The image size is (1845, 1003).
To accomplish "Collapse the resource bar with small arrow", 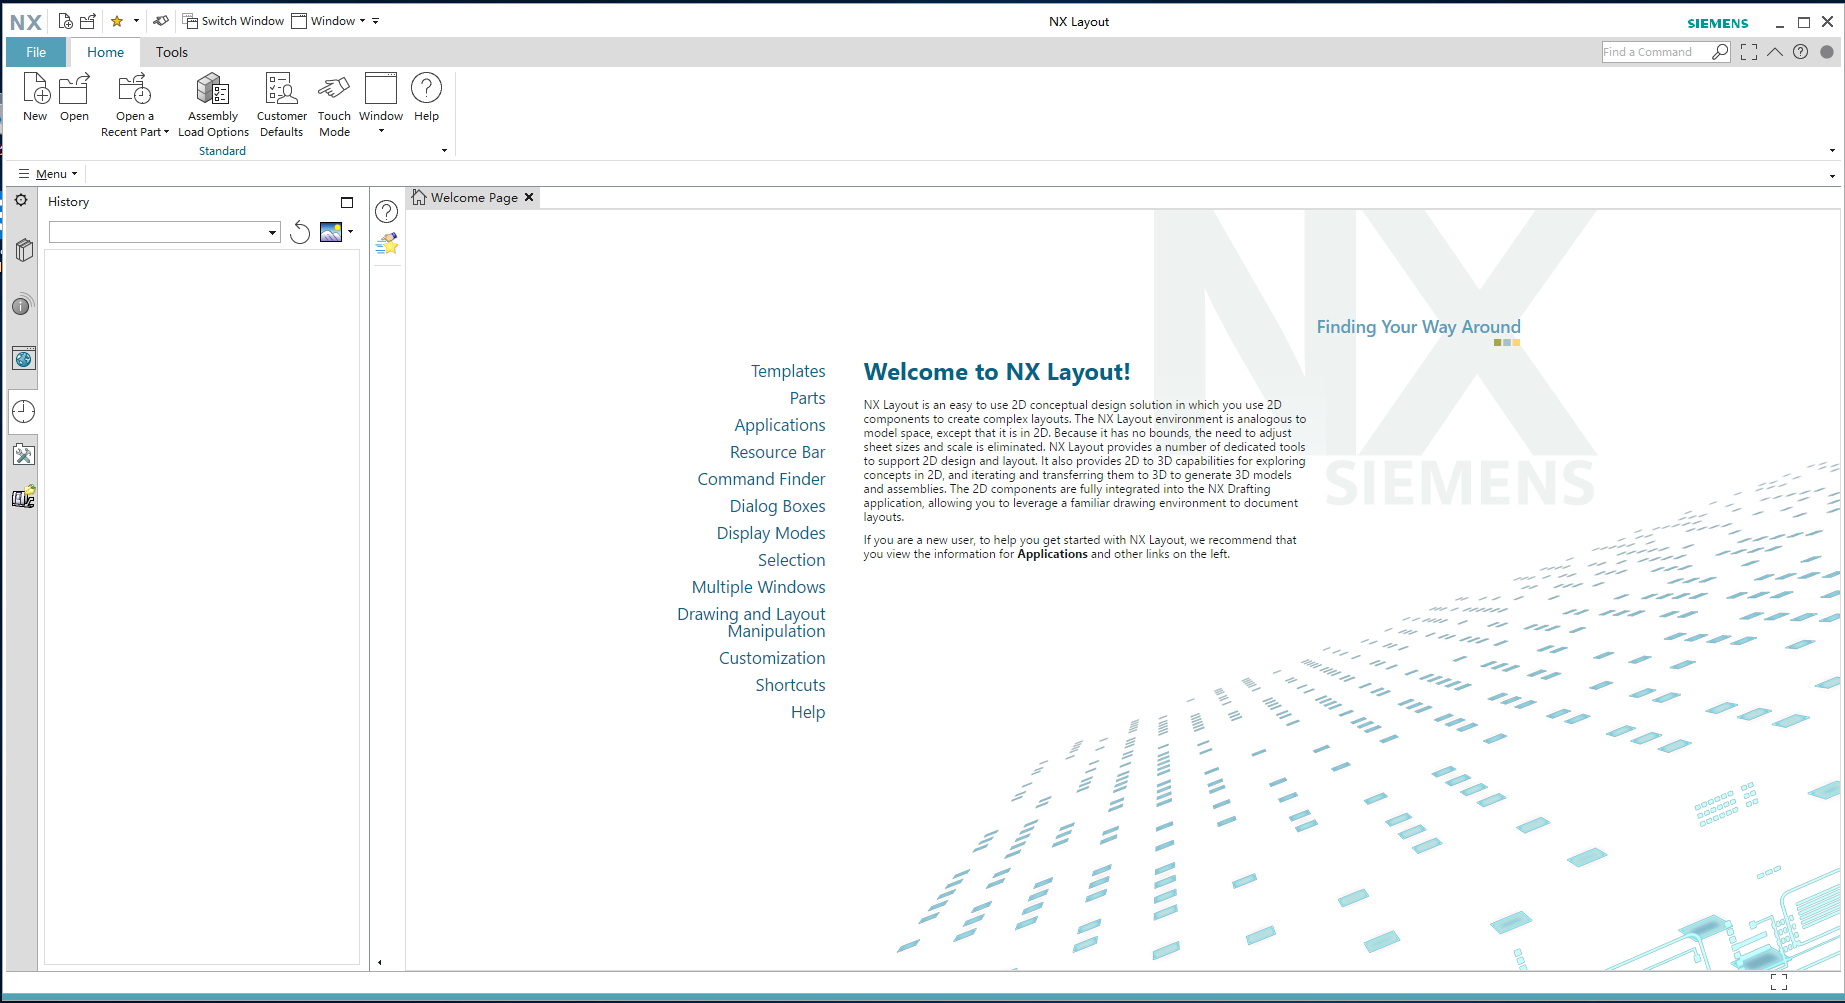I will coord(380,962).
